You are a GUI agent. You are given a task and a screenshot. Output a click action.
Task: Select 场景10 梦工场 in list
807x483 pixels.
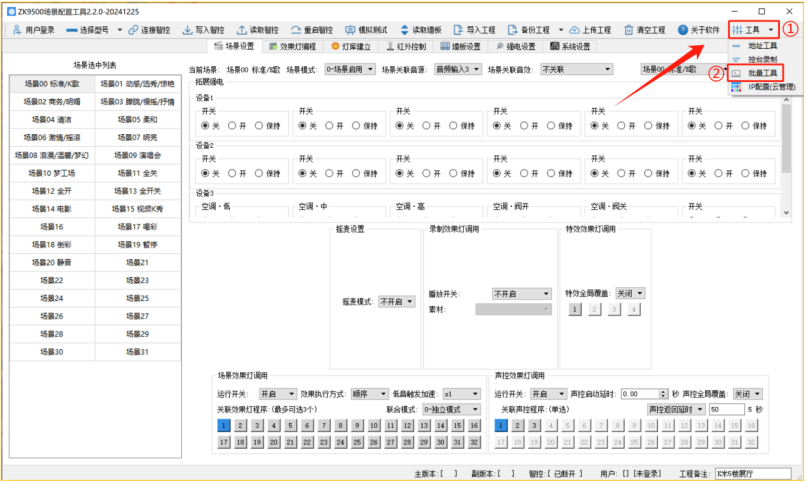pos(52,173)
